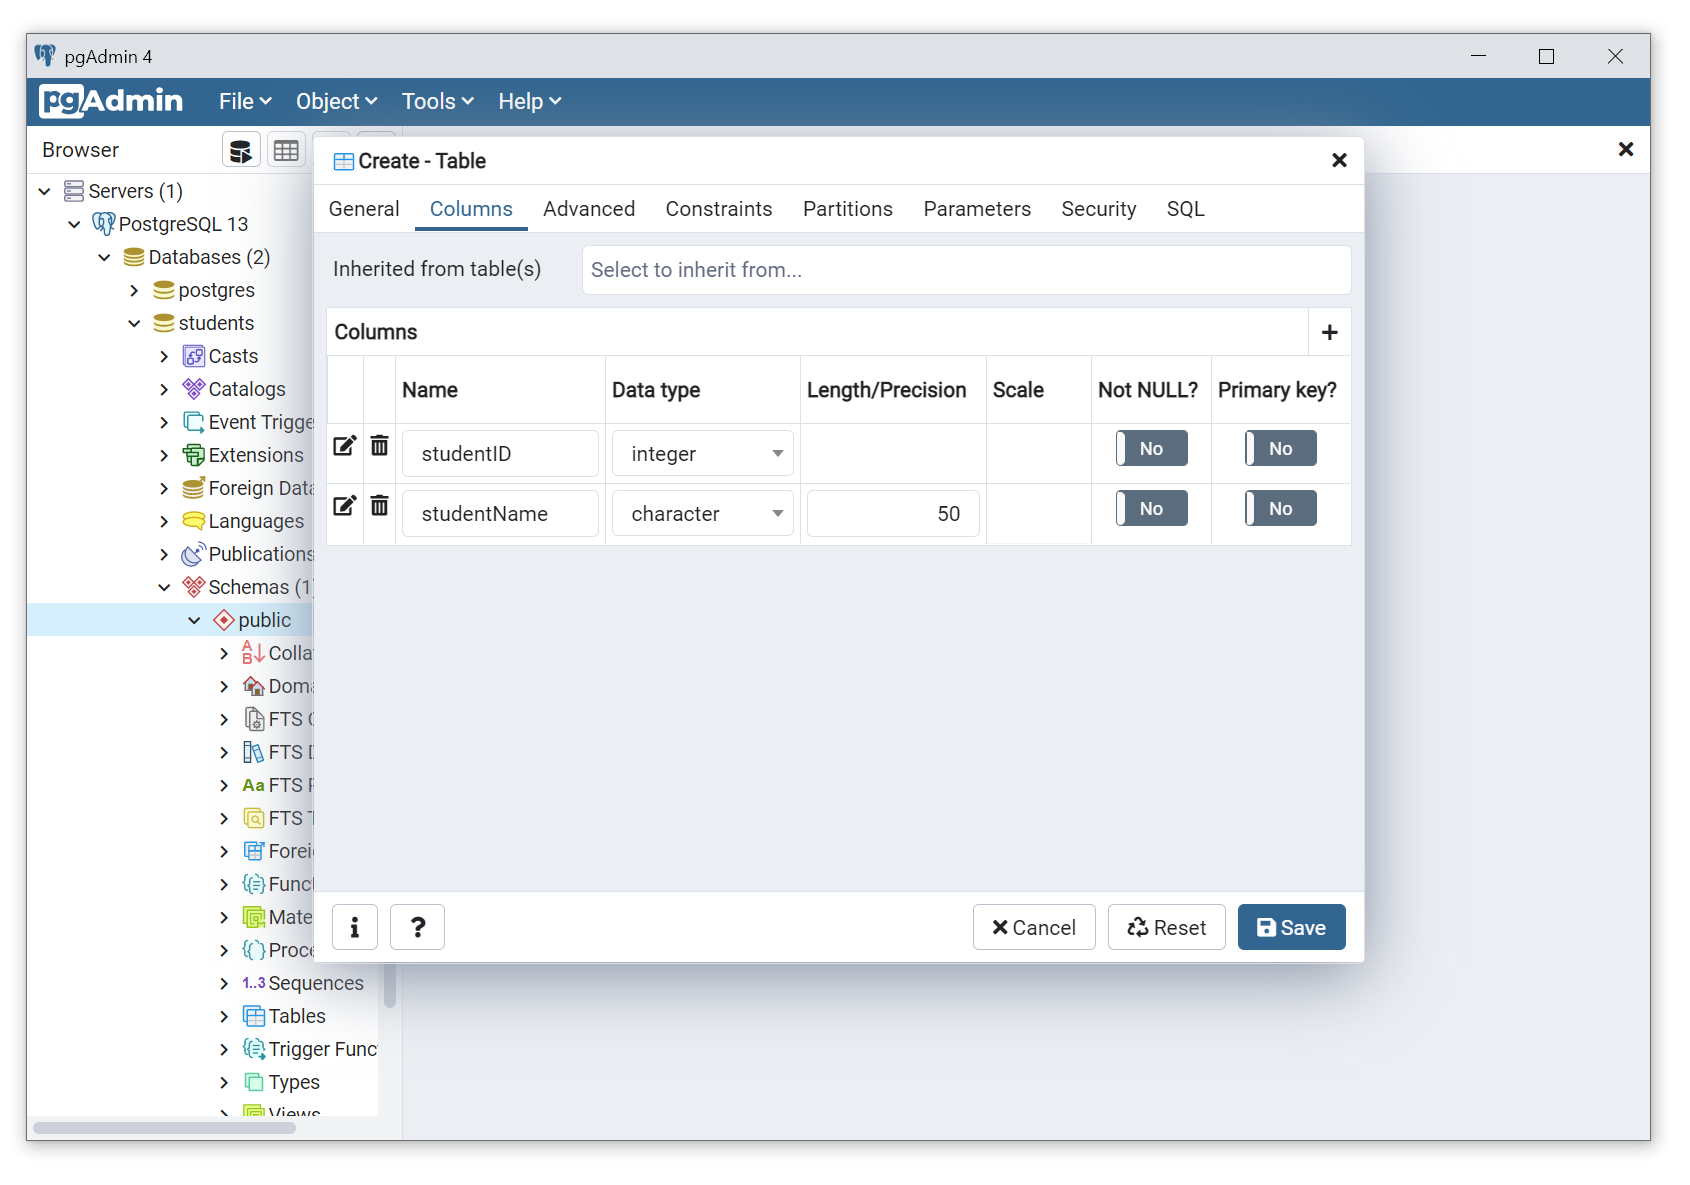This screenshot has width=1690, height=1185.
Task: Toggle Primary key for studentID
Action: (x=1281, y=448)
